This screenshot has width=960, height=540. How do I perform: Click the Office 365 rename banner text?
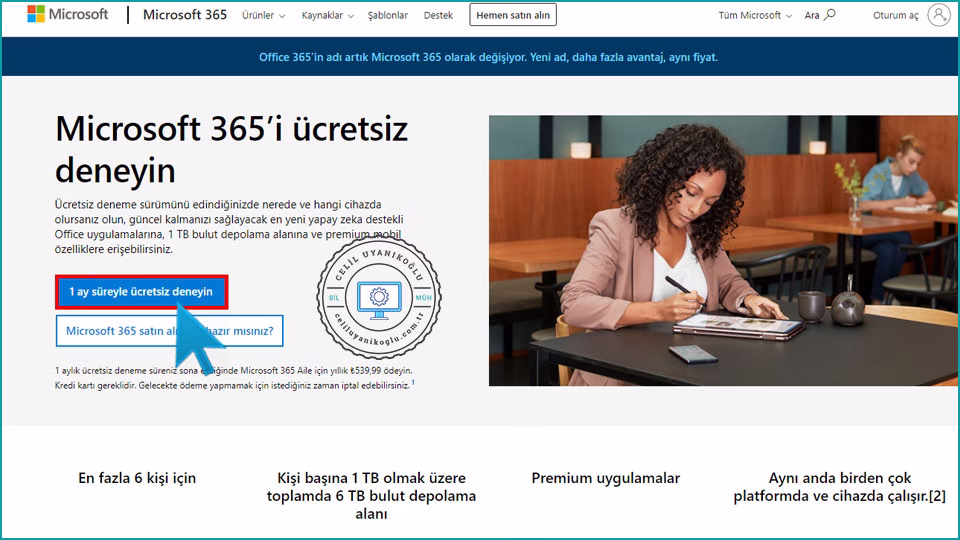coord(488,57)
